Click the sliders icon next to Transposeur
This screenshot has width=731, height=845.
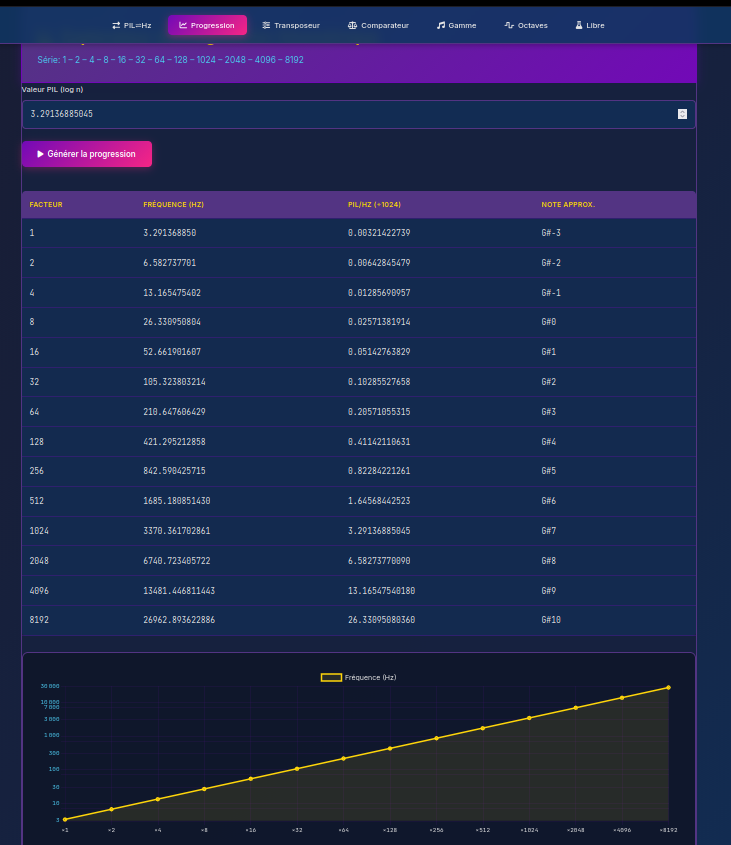[x=266, y=25]
